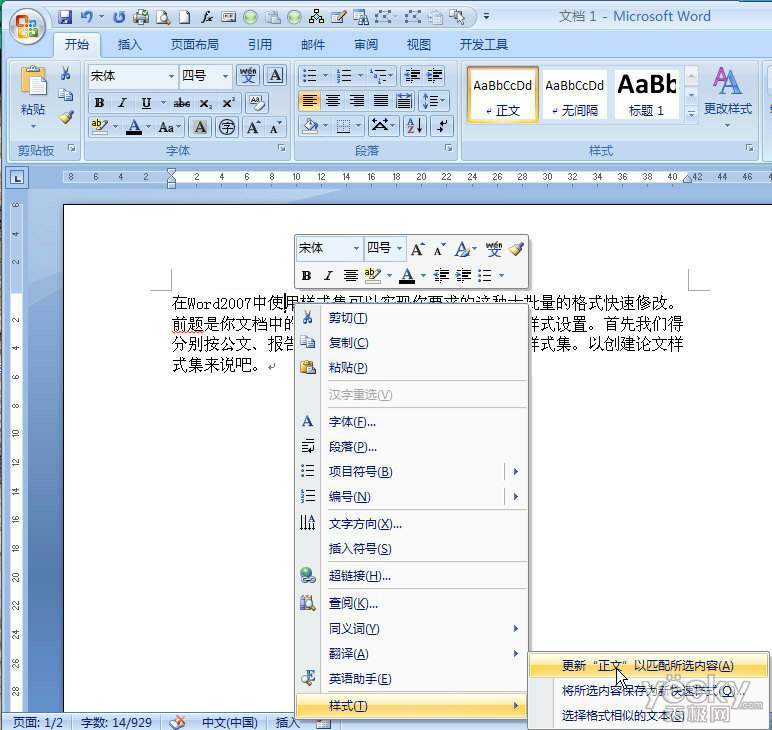Click the Grow Font icon in ribbon

point(253,127)
